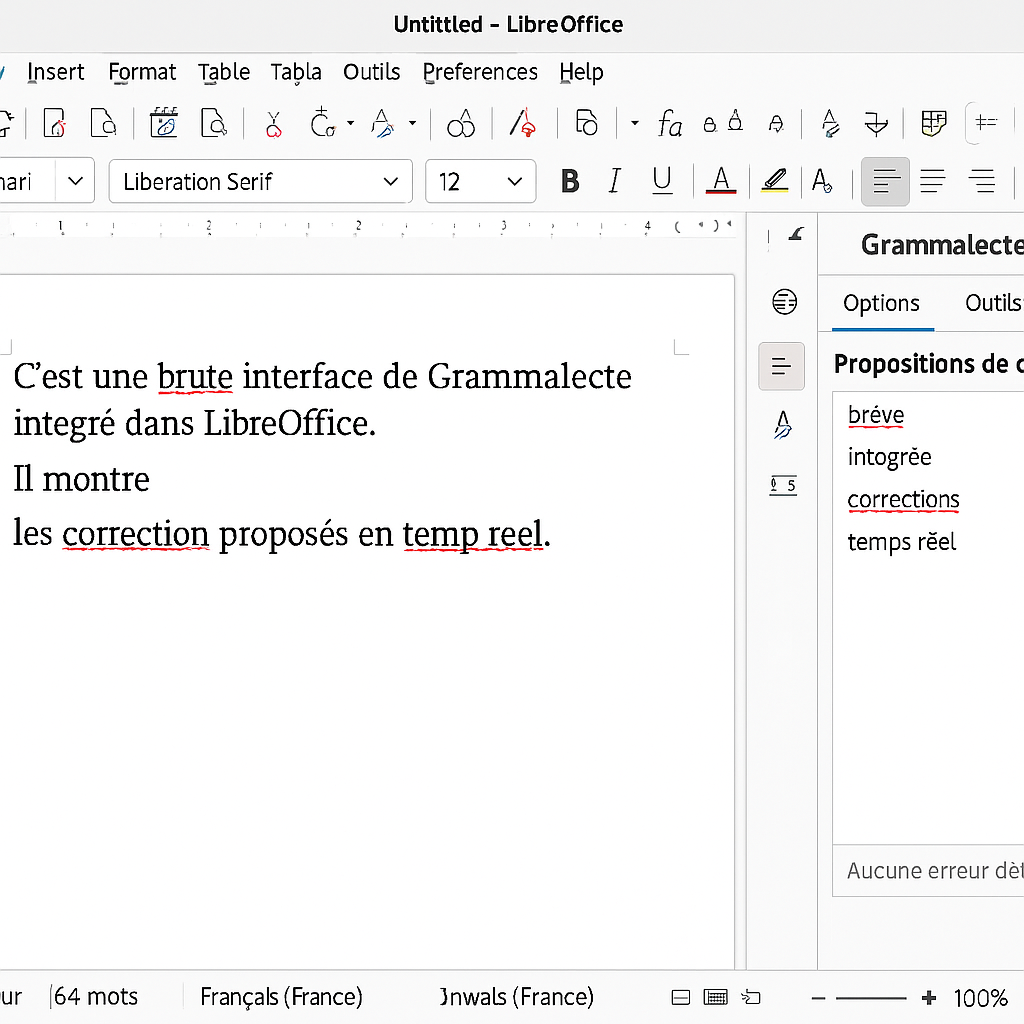Select suggestion 'temps rëel' in propositions list
Viewport: 1024px width, 1024px height.
pyautogui.click(x=901, y=542)
